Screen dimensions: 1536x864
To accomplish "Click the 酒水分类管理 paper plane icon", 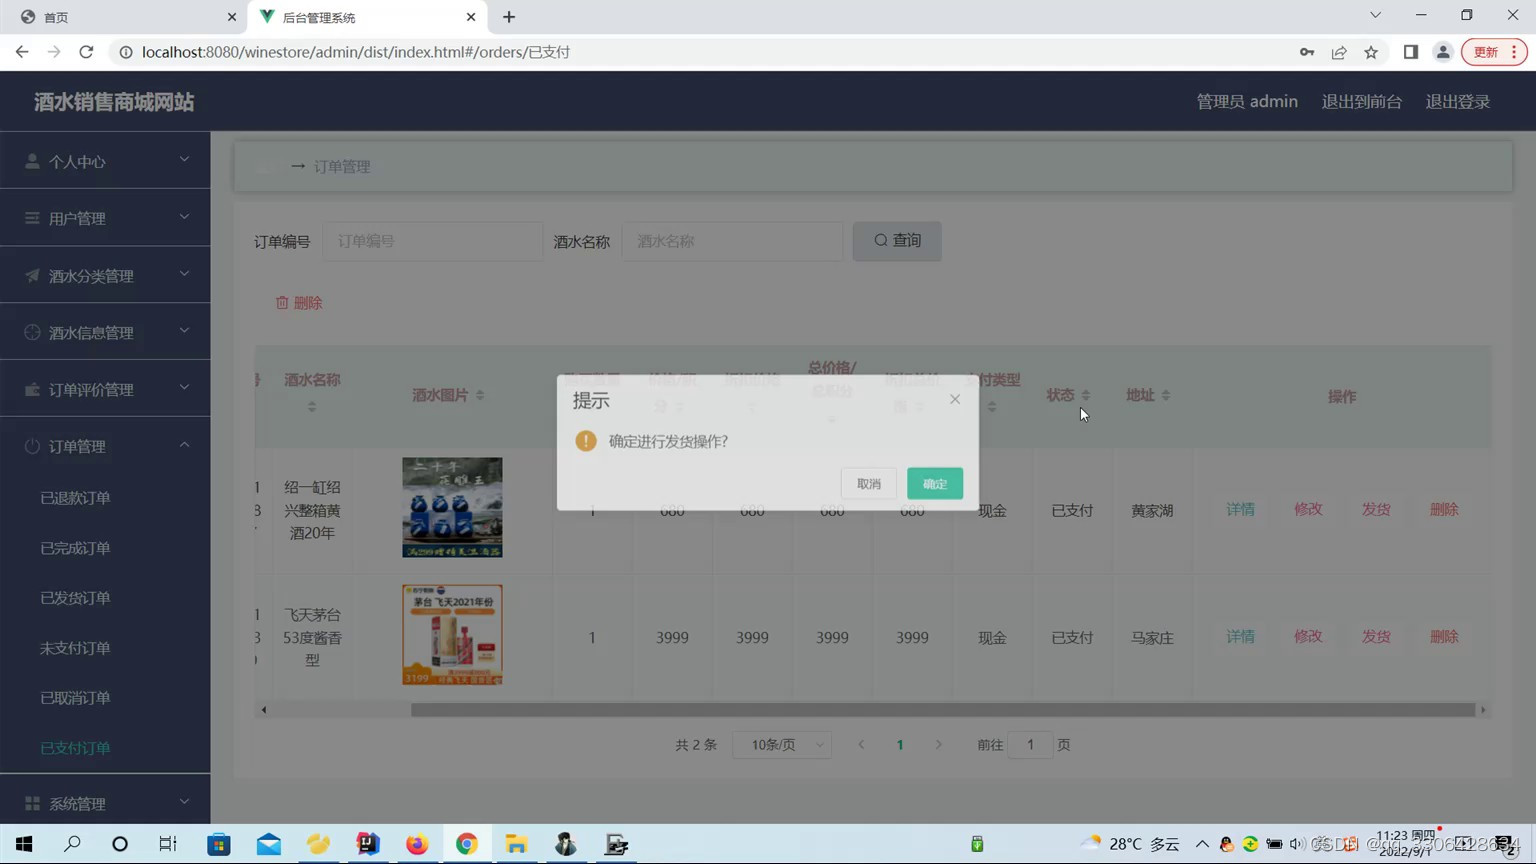I will [x=32, y=275].
